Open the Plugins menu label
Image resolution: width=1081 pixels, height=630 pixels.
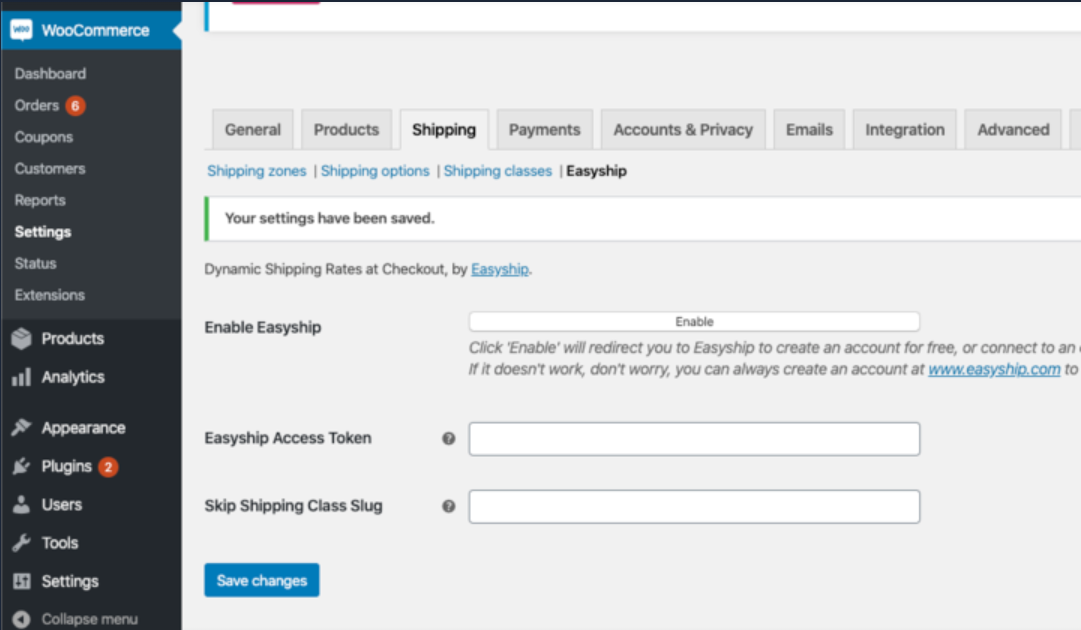66,467
